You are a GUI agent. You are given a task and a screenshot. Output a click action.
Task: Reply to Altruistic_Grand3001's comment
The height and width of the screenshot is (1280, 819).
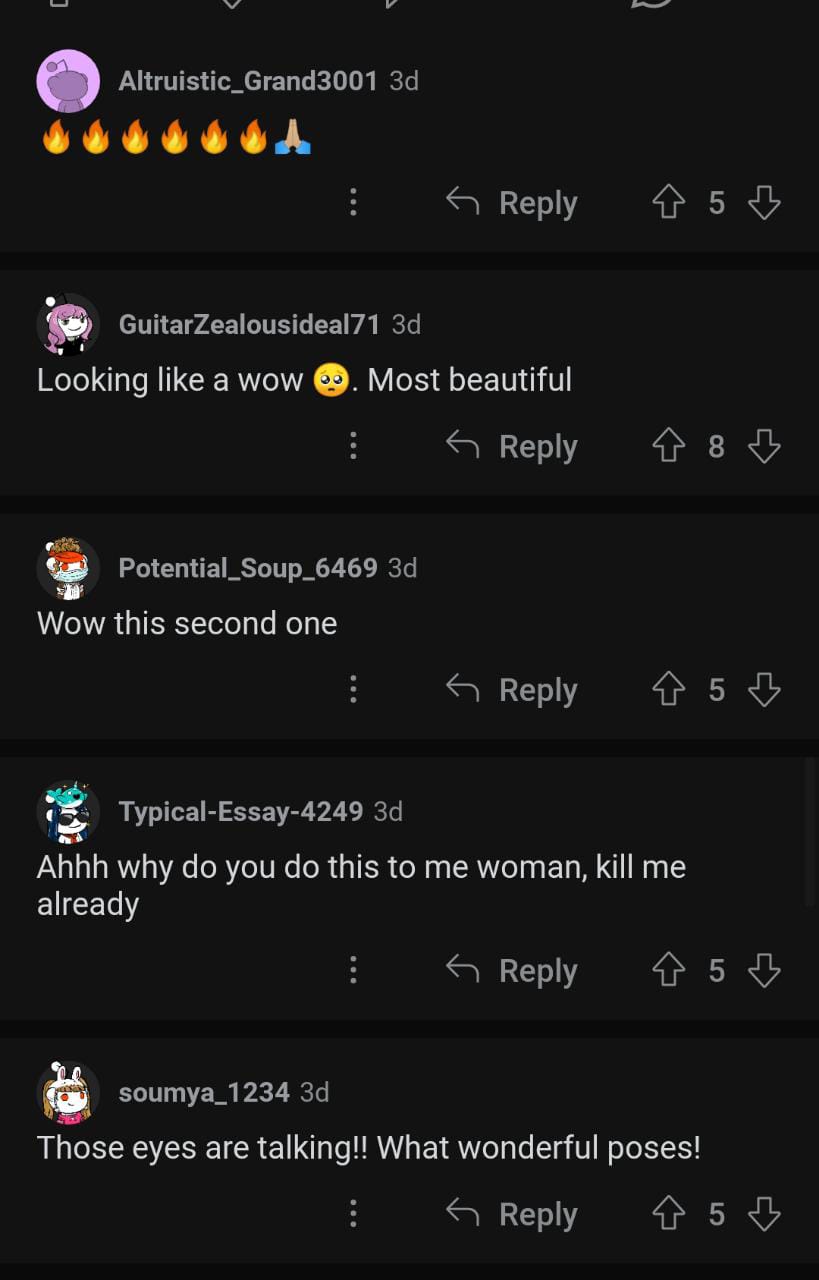(512, 203)
